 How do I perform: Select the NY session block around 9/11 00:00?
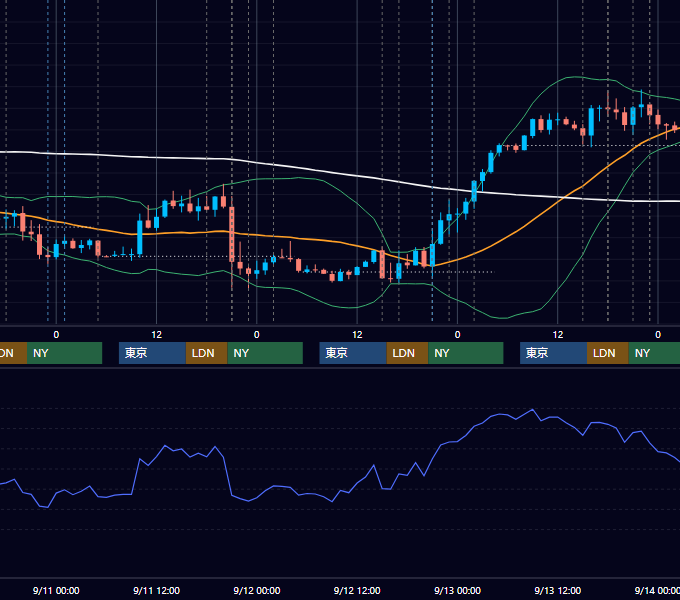pos(64,353)
